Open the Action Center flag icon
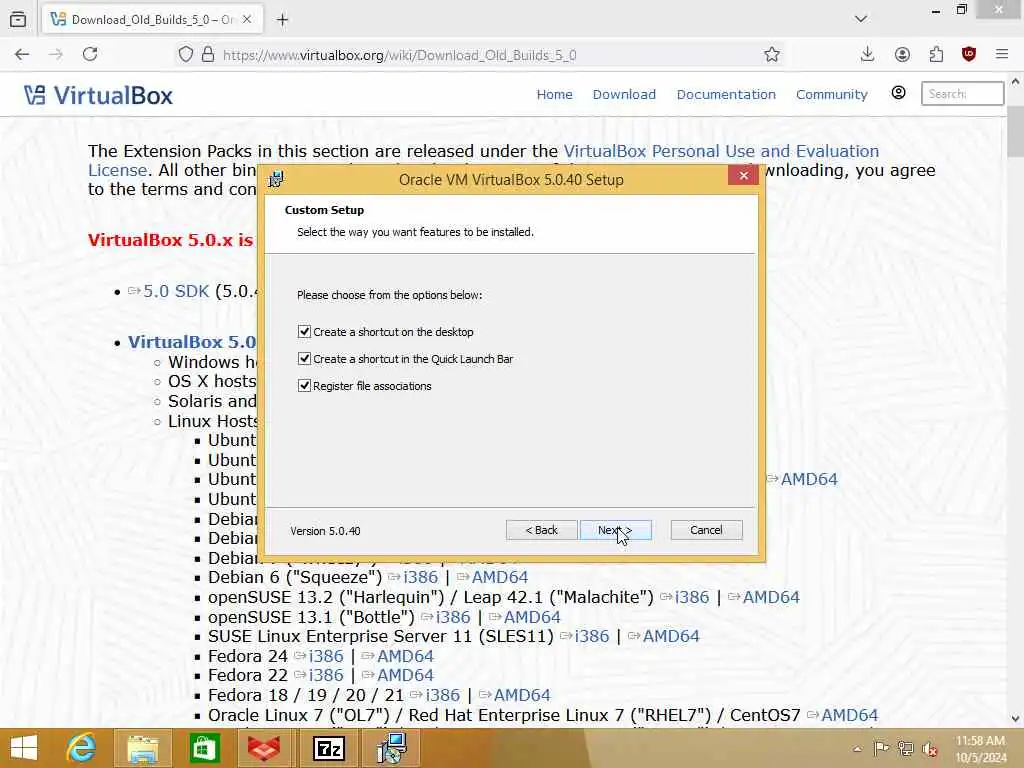 click(881, 749)
